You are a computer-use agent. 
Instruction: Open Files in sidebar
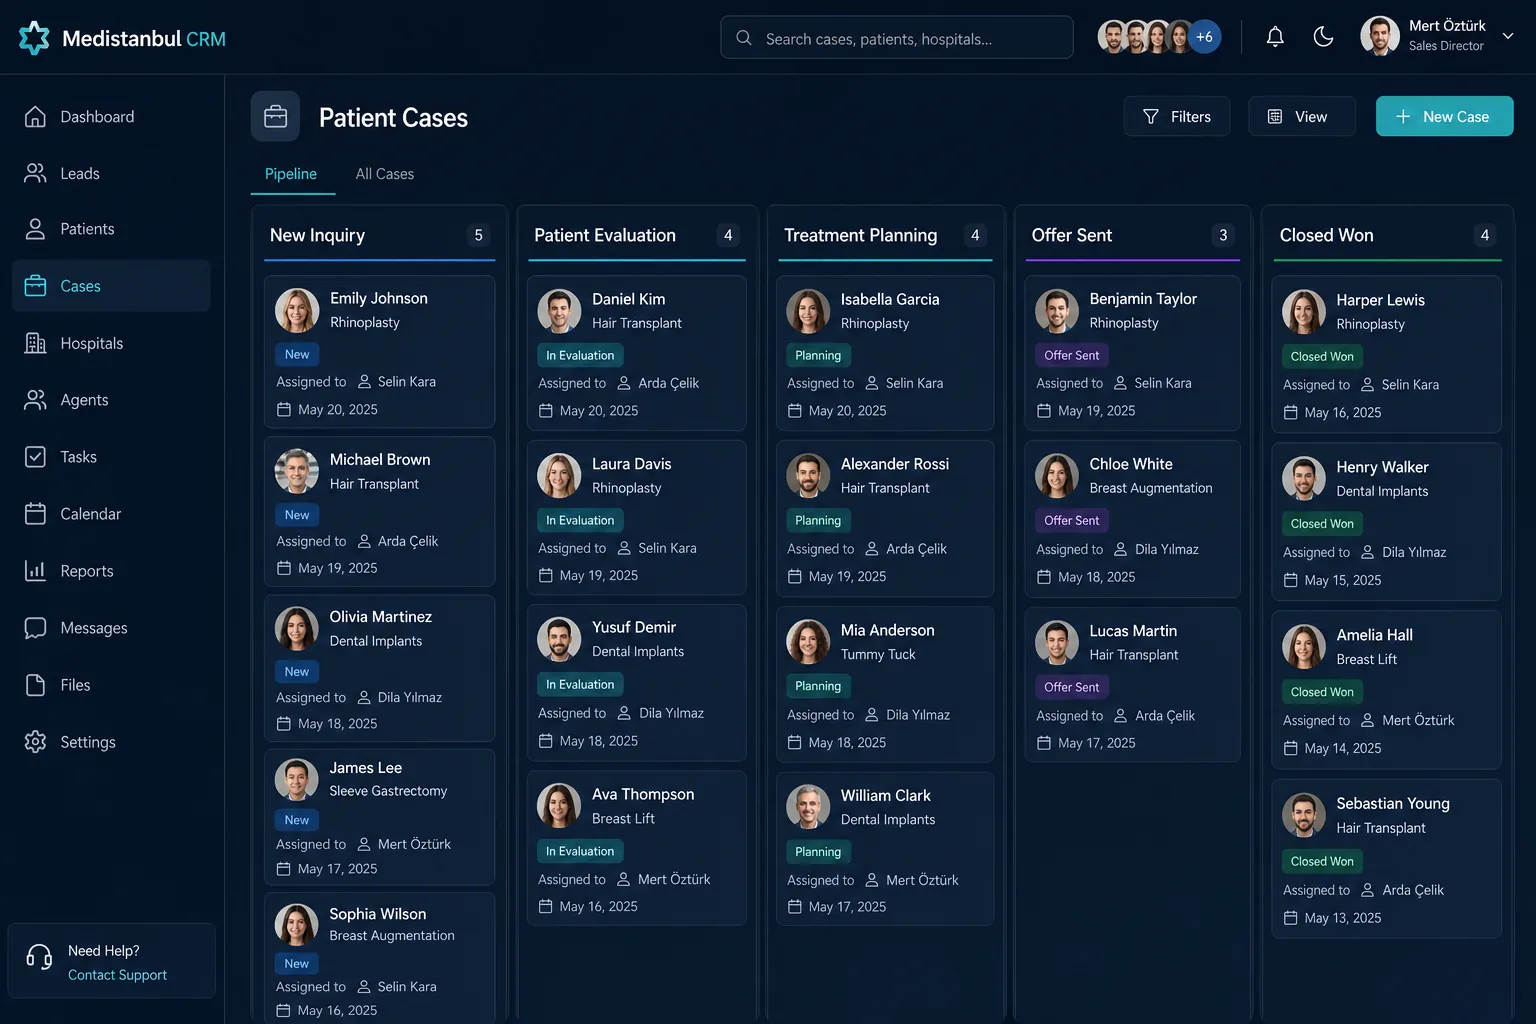click(111, 685)
